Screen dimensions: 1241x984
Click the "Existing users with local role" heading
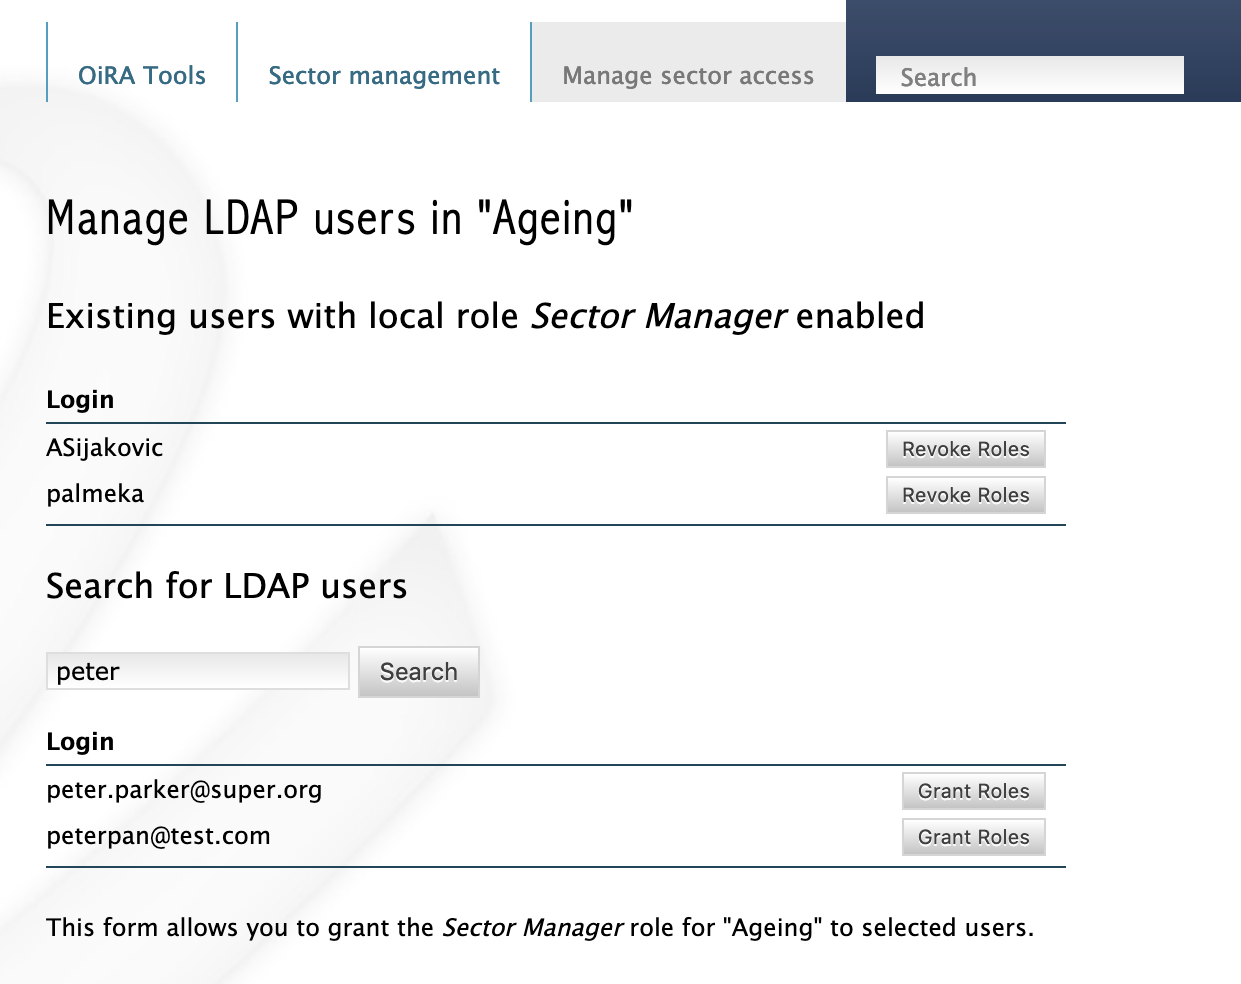pyautogui.click(x=485, y=316)
